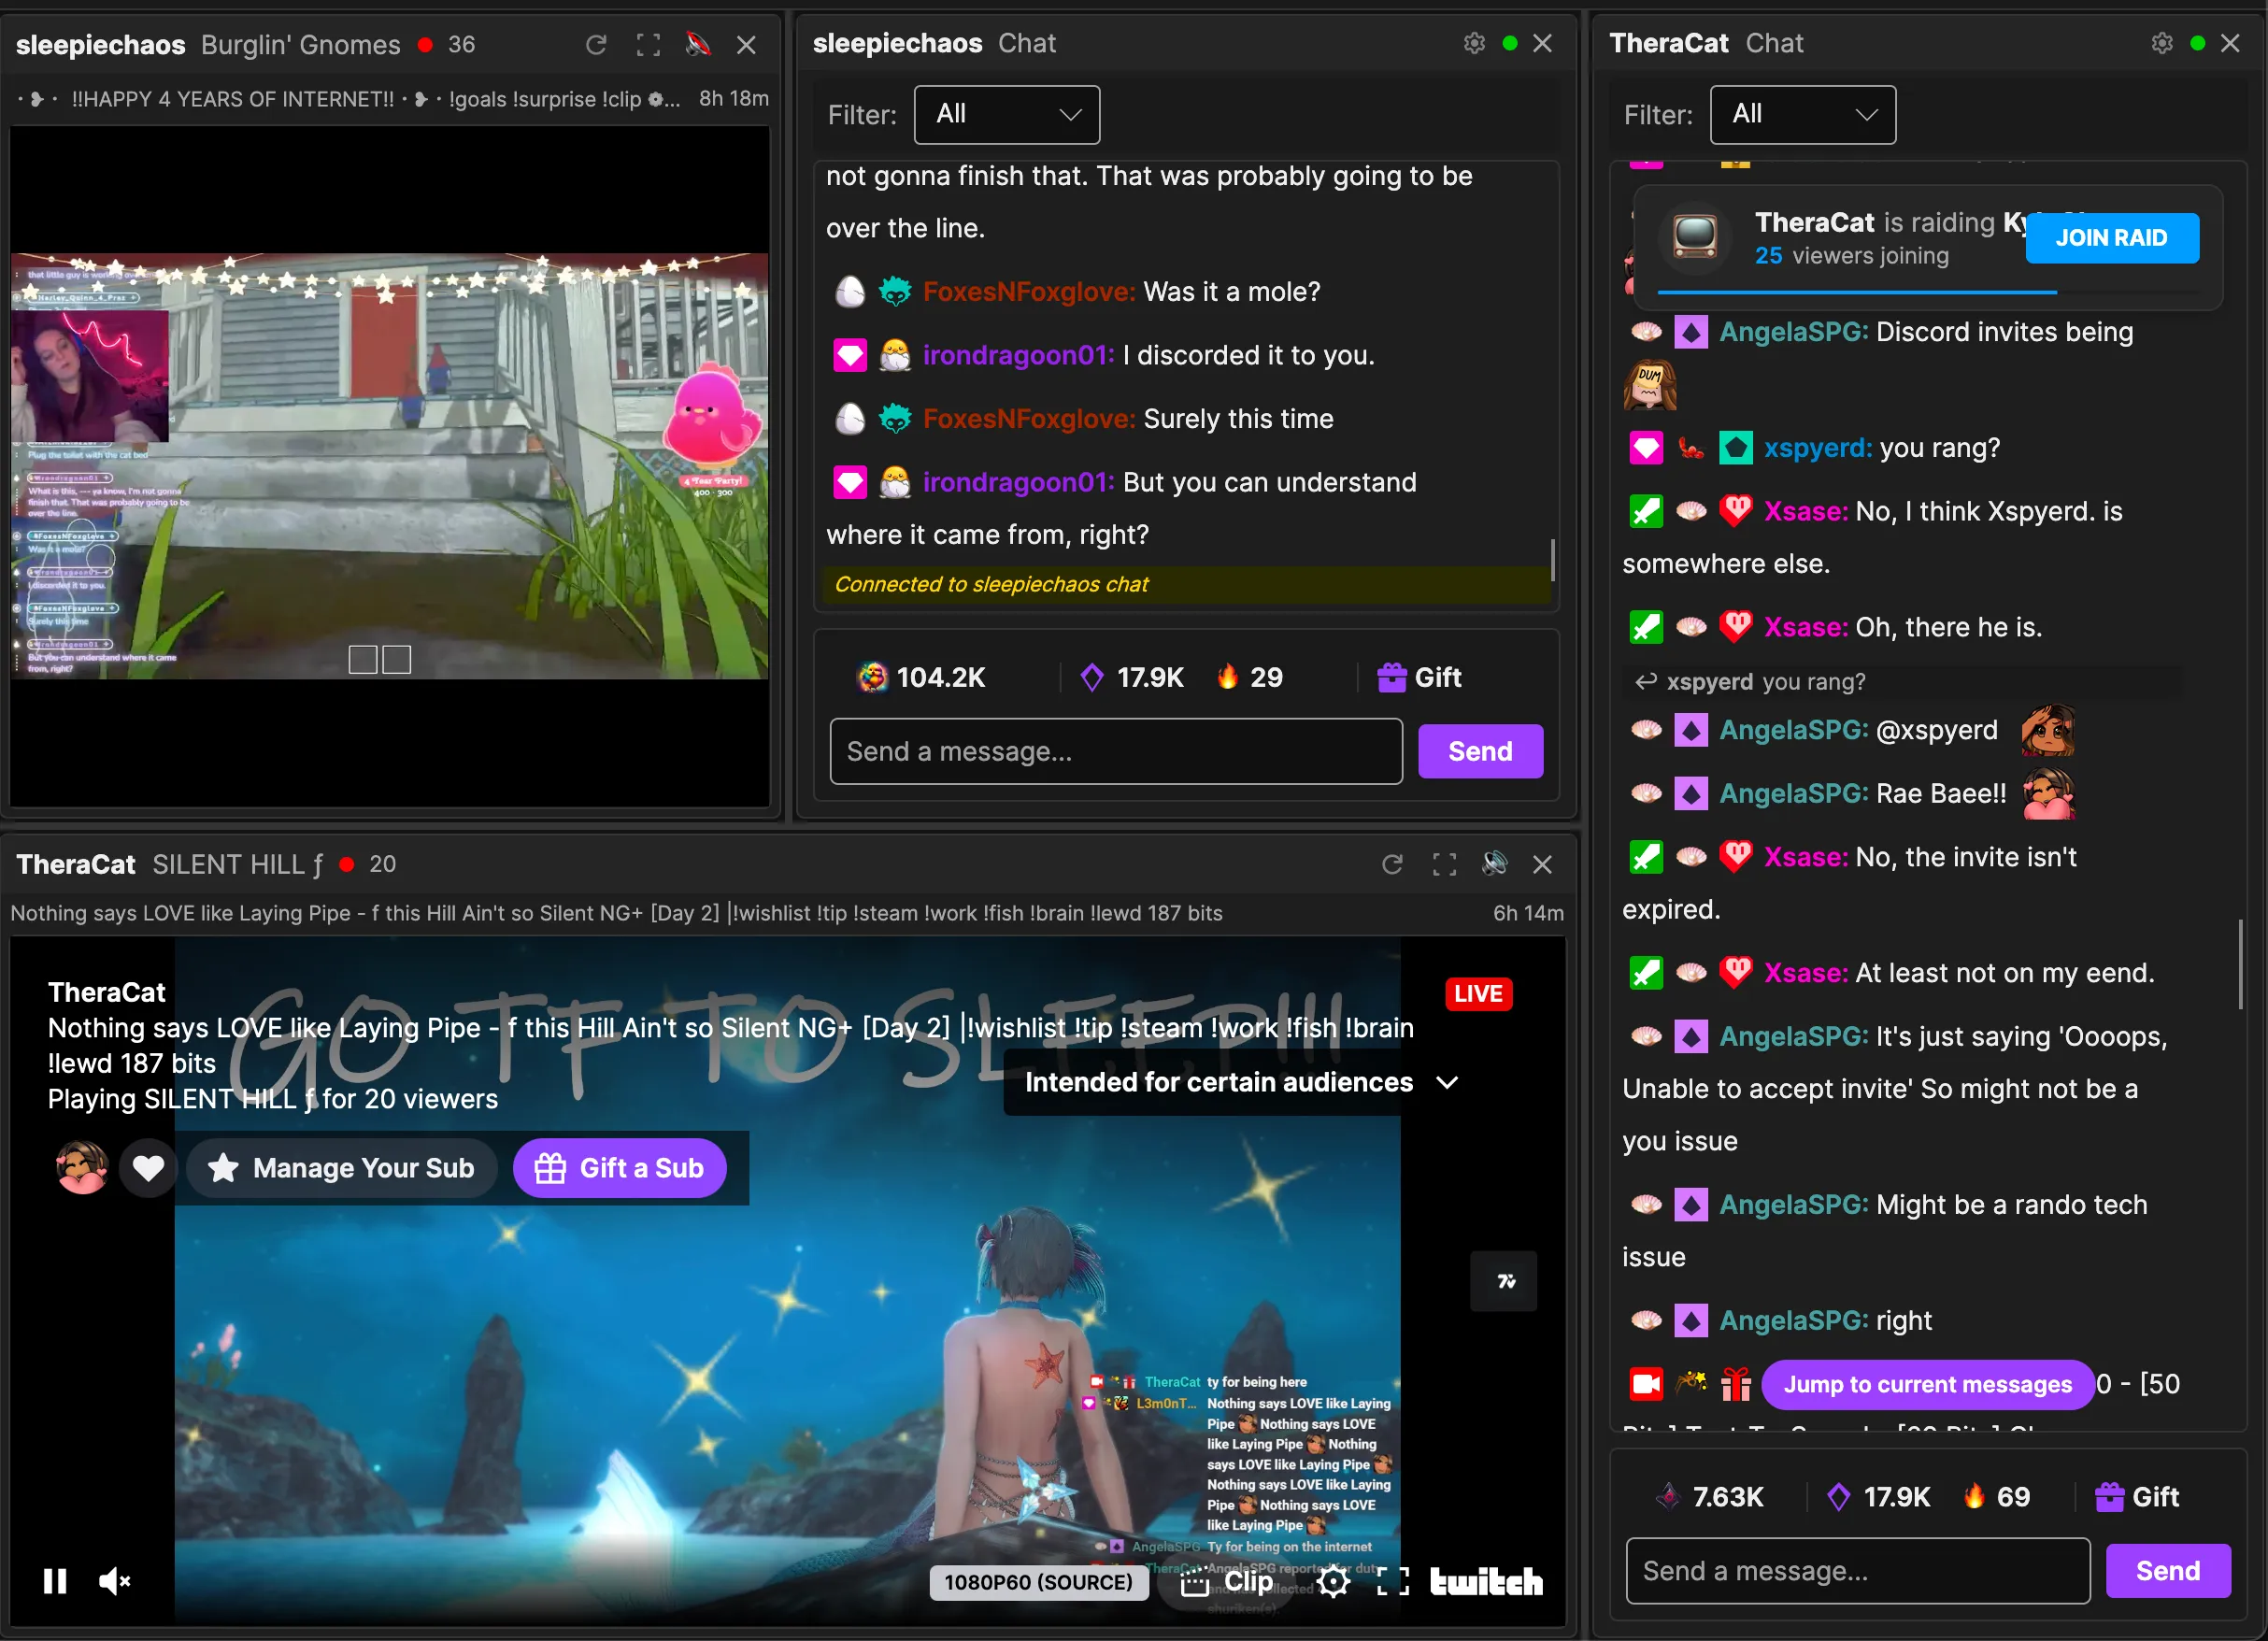2268x1641 pixels.
Task: Refresh the TheraCat stream panel
Action: click(1392, 864)
